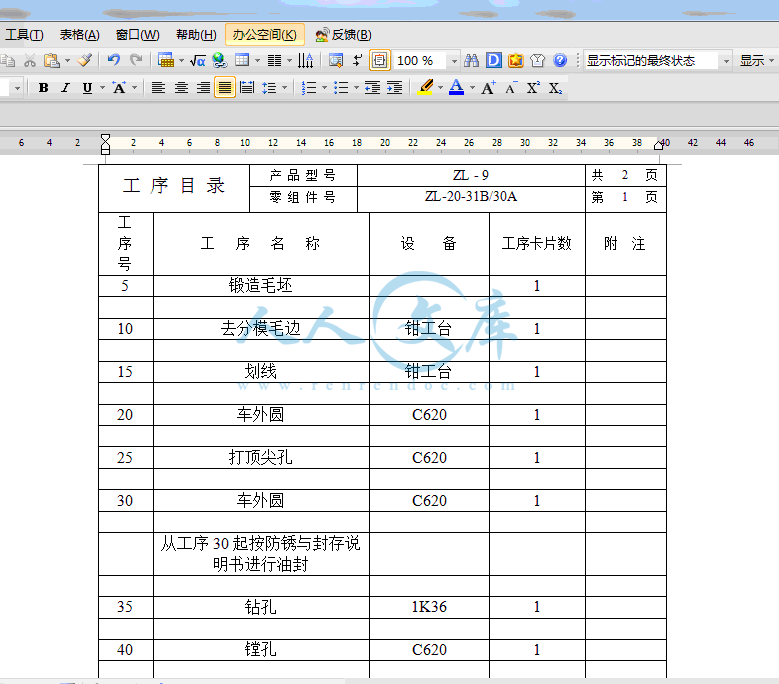The width and height of the screenshot is (779, 684).
Task: Click the orange star icon
Action: coord(516,61)
